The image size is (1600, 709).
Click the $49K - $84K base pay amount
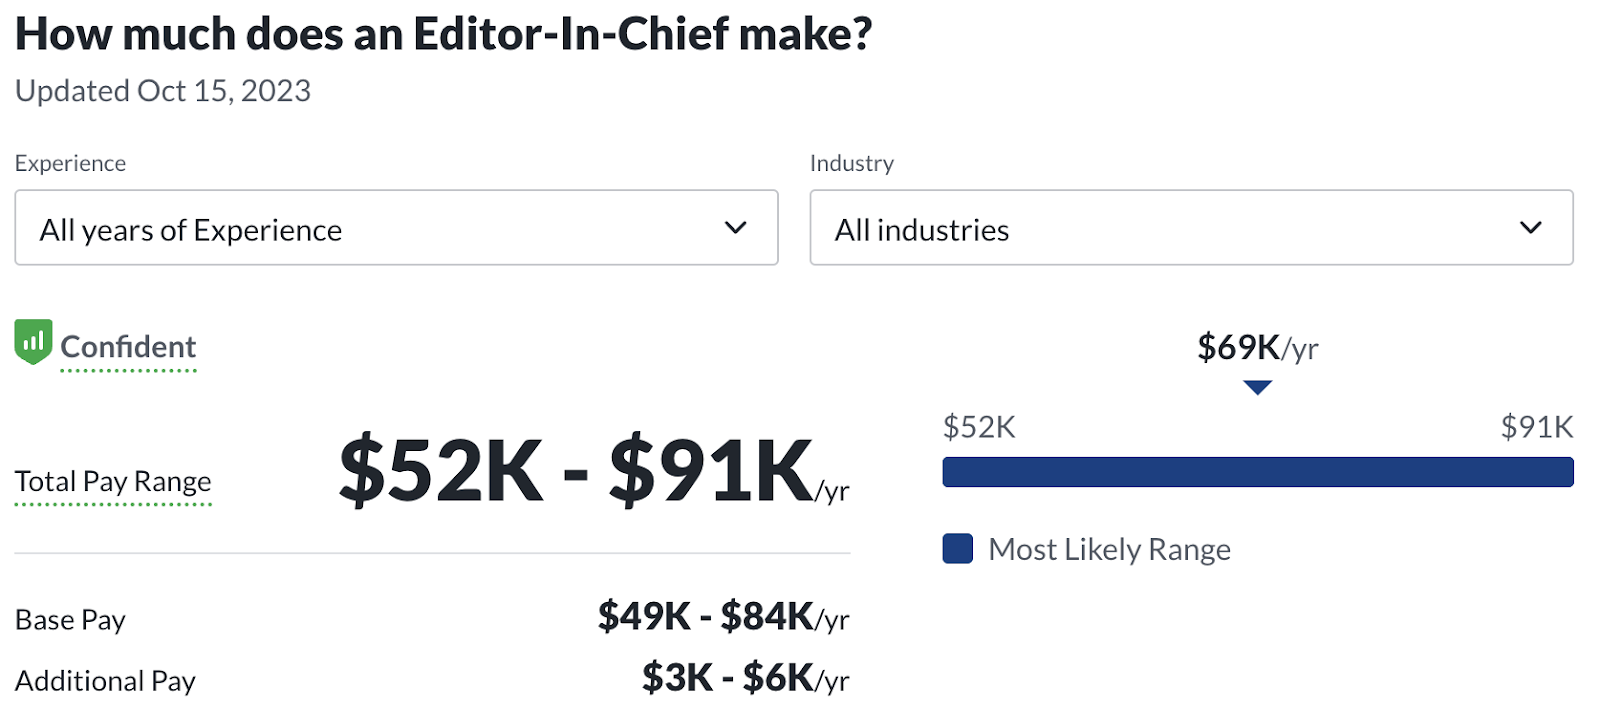coord(723,617)
